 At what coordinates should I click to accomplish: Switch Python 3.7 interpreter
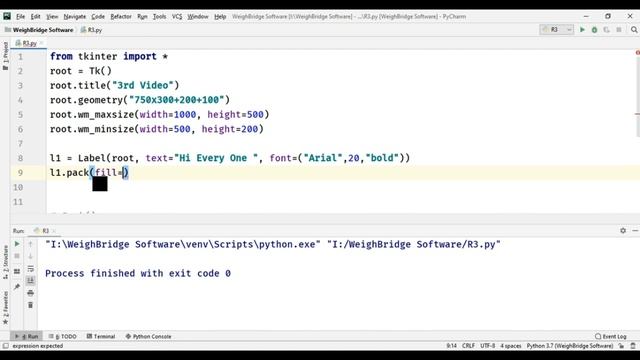pyautogui.click(x=570, y=346)
